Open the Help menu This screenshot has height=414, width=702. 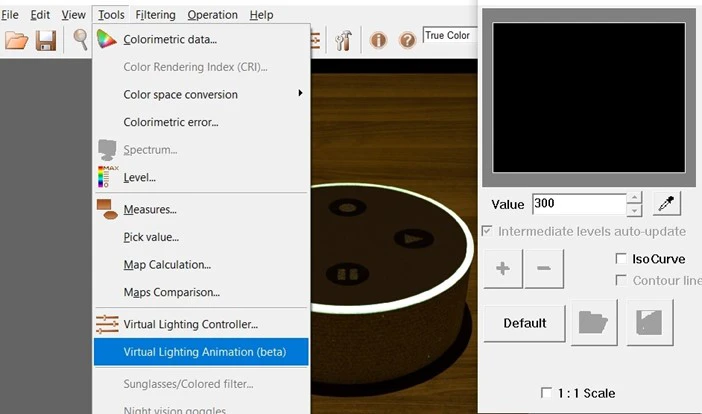[261, 15]
